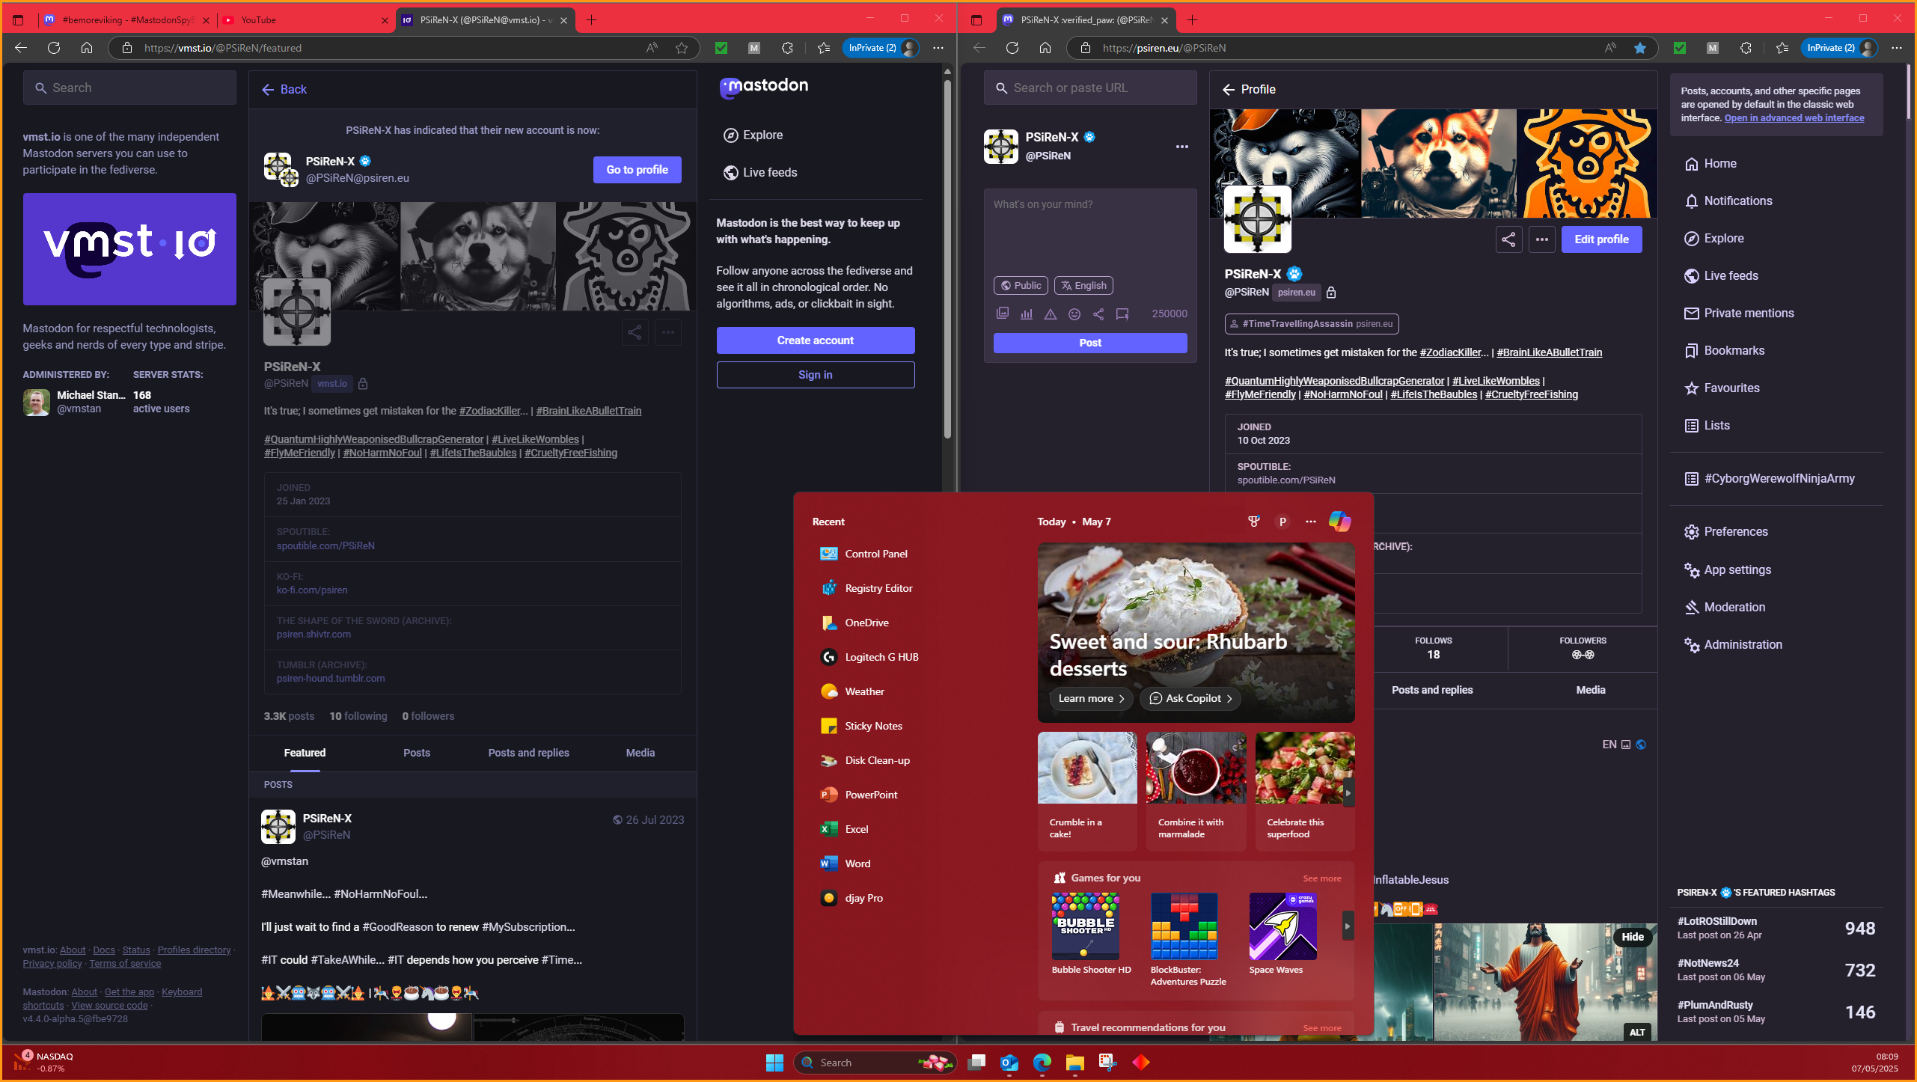Image resolution: width=1917 pixels, height=1082 pixels.
Task: Click the share icon next to Edit profile
Action: 1508,239
